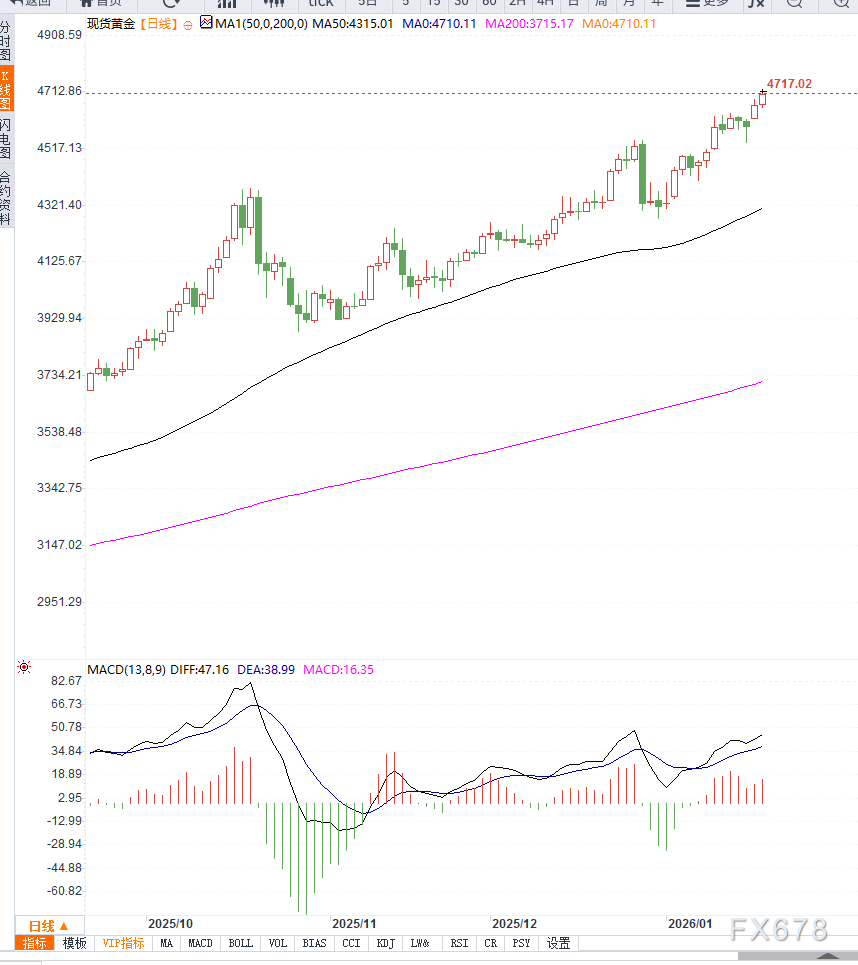
Task: Click the MA1 indicator chart icon
Action: [206, 22]
